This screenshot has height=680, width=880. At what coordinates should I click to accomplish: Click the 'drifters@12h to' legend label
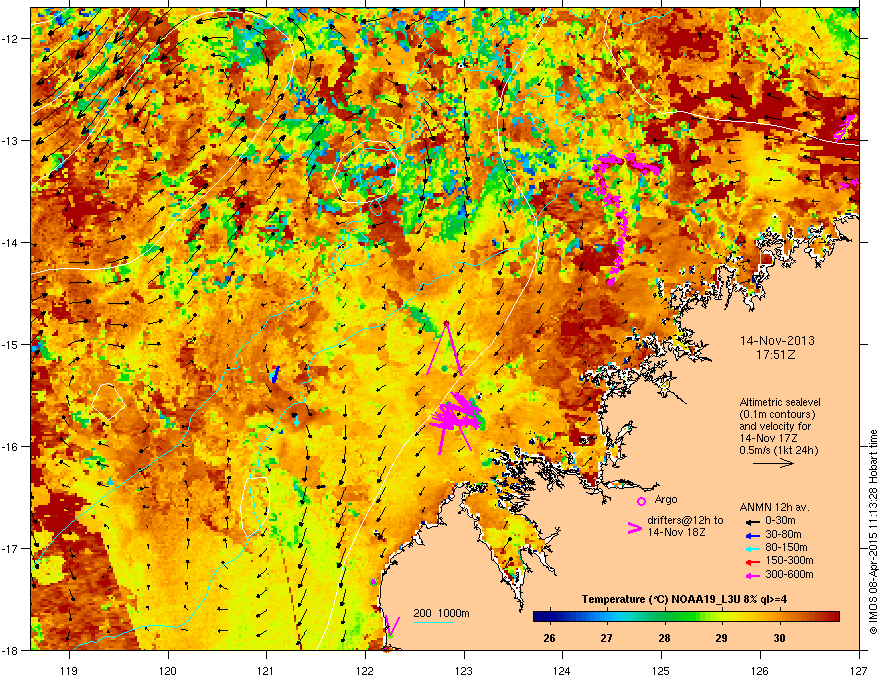pos(685,521)
